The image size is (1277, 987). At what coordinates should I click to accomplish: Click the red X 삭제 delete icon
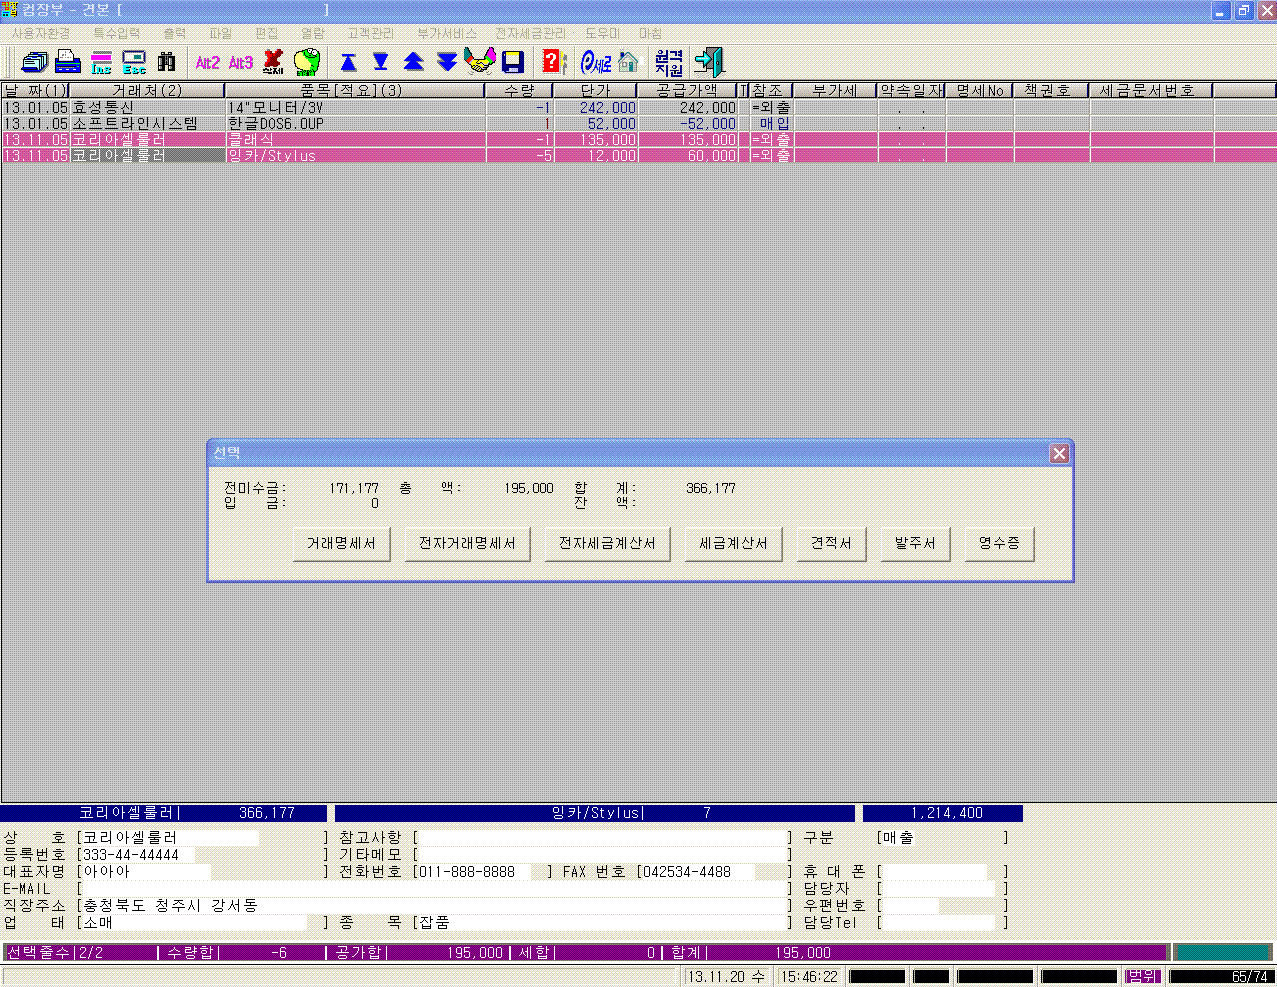pos(273,62)
